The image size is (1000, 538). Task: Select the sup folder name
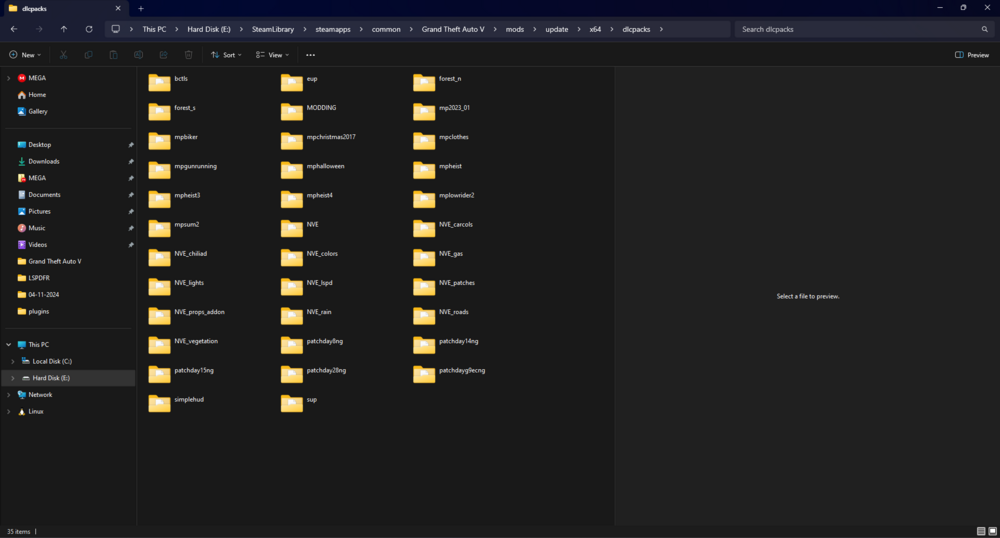pyautogui.click(x=311, y=400)
